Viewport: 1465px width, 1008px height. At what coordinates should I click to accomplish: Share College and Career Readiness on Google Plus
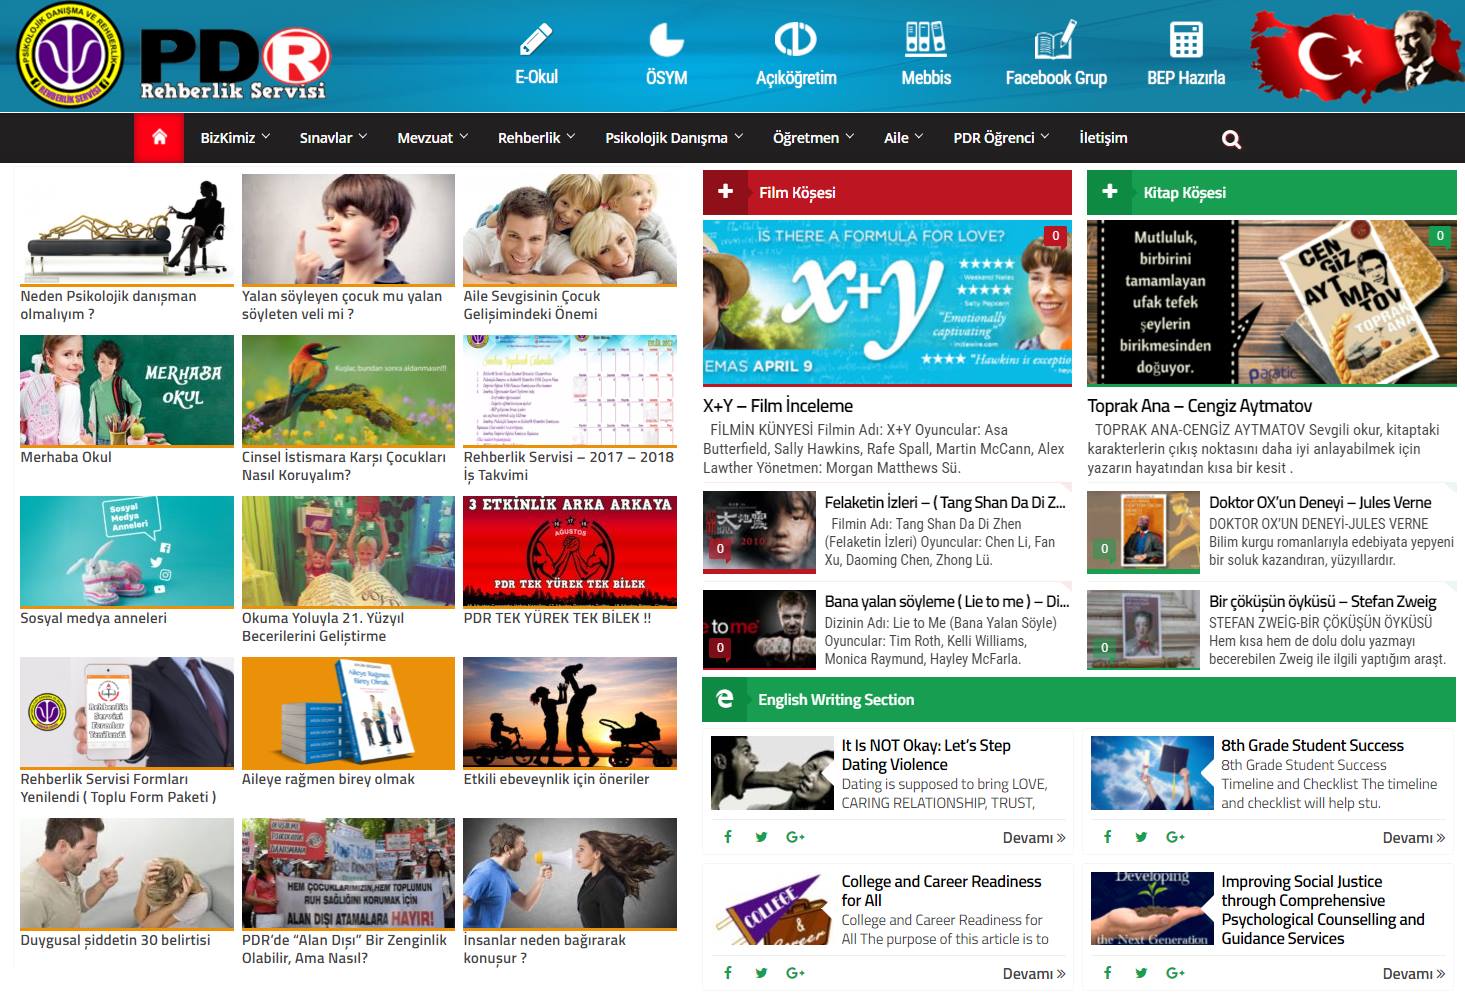coord(795,973)
